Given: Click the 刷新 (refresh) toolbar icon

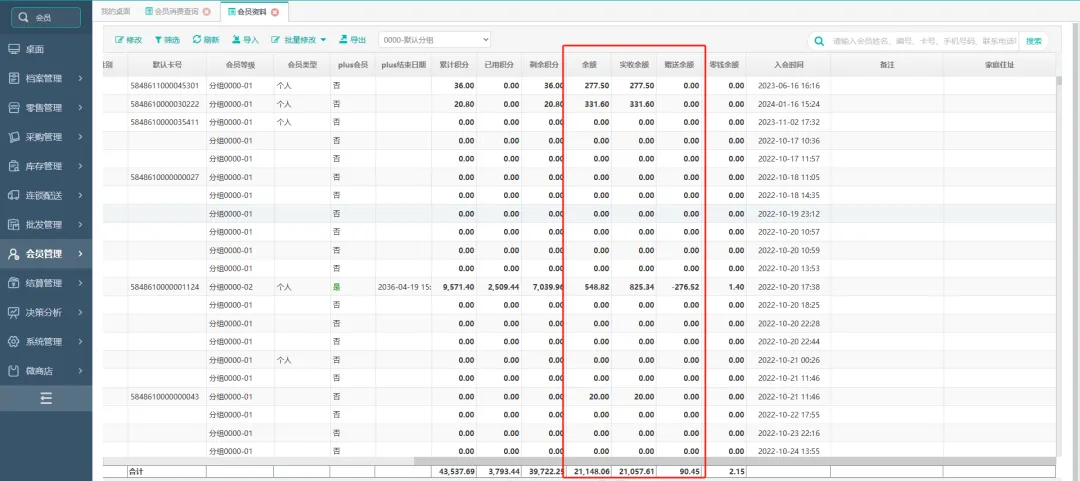Looking at the screenshot, I should tap(197, 40).
